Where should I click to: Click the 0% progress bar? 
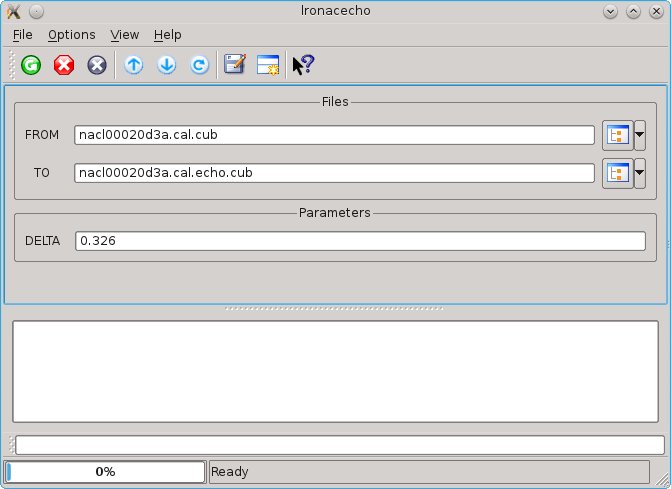[105, 471]
